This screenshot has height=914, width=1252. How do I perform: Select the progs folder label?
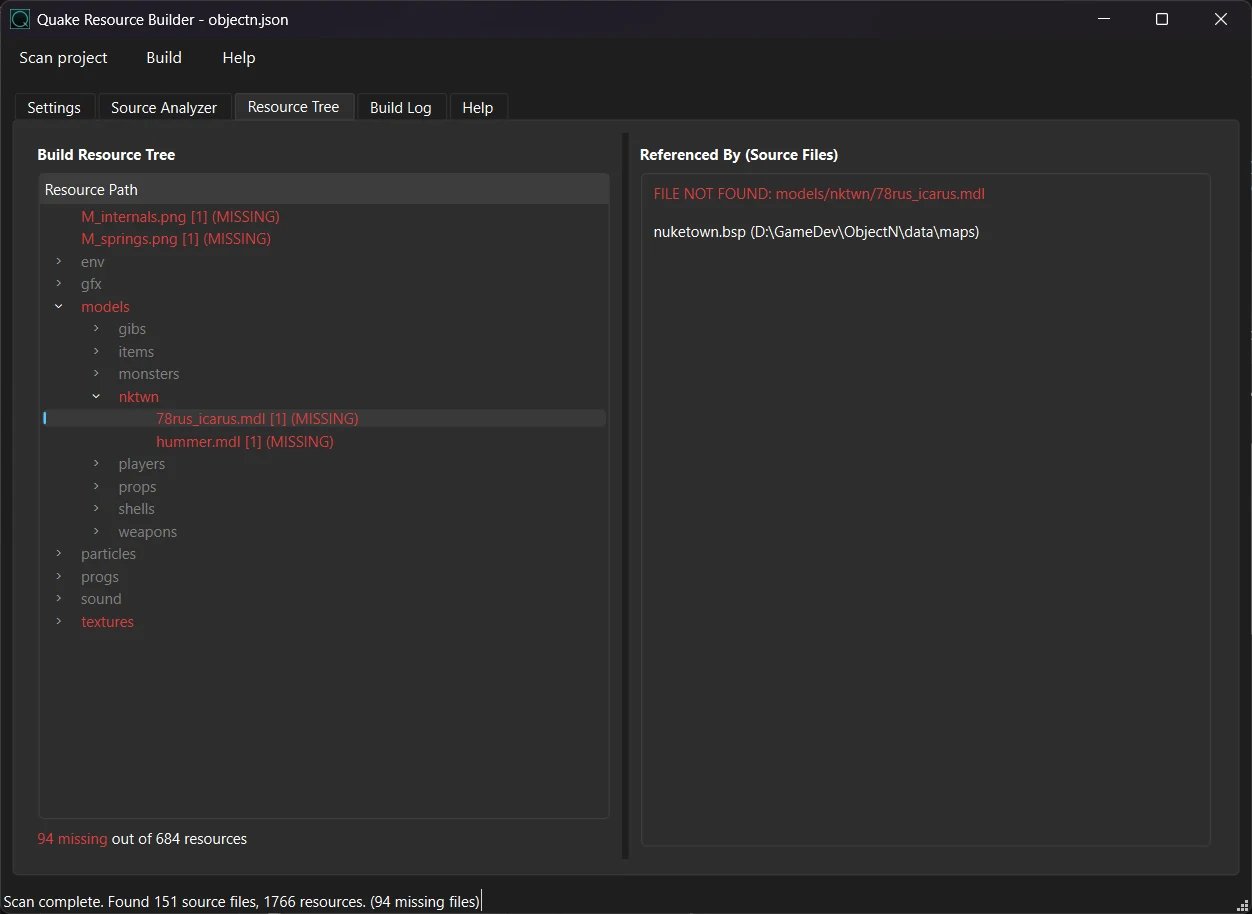pos(100,577)
